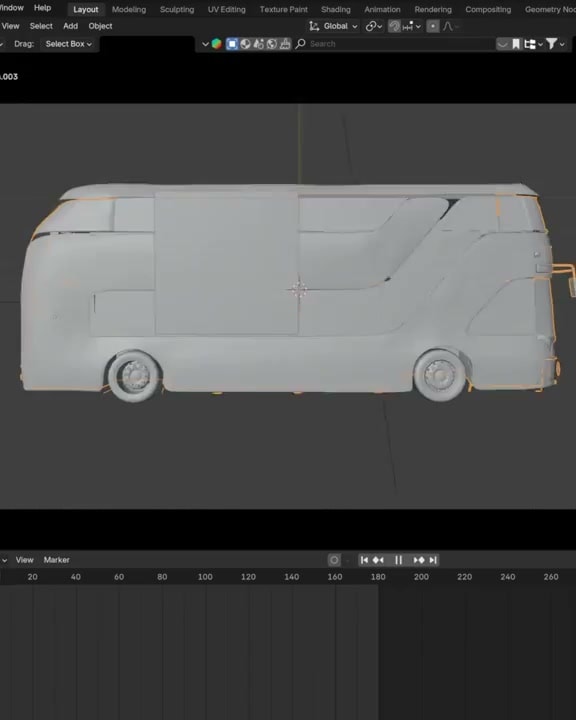This screenshot has width=576, height=720.
Task: Click frame 60 on timeline ruler
Action: pos(119,577)
